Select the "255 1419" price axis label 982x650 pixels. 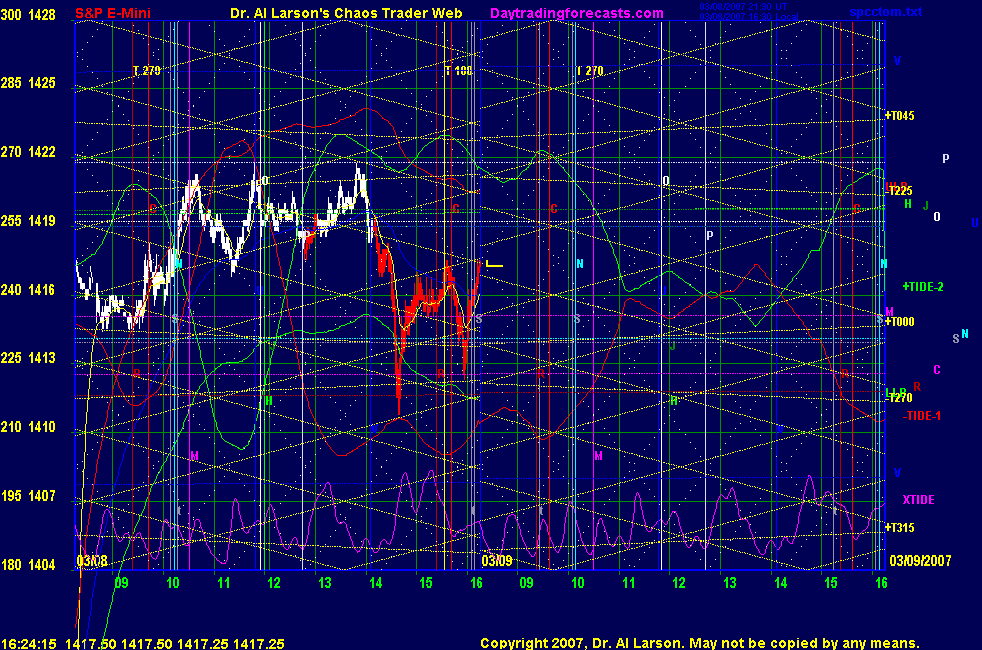coord(28,220)
